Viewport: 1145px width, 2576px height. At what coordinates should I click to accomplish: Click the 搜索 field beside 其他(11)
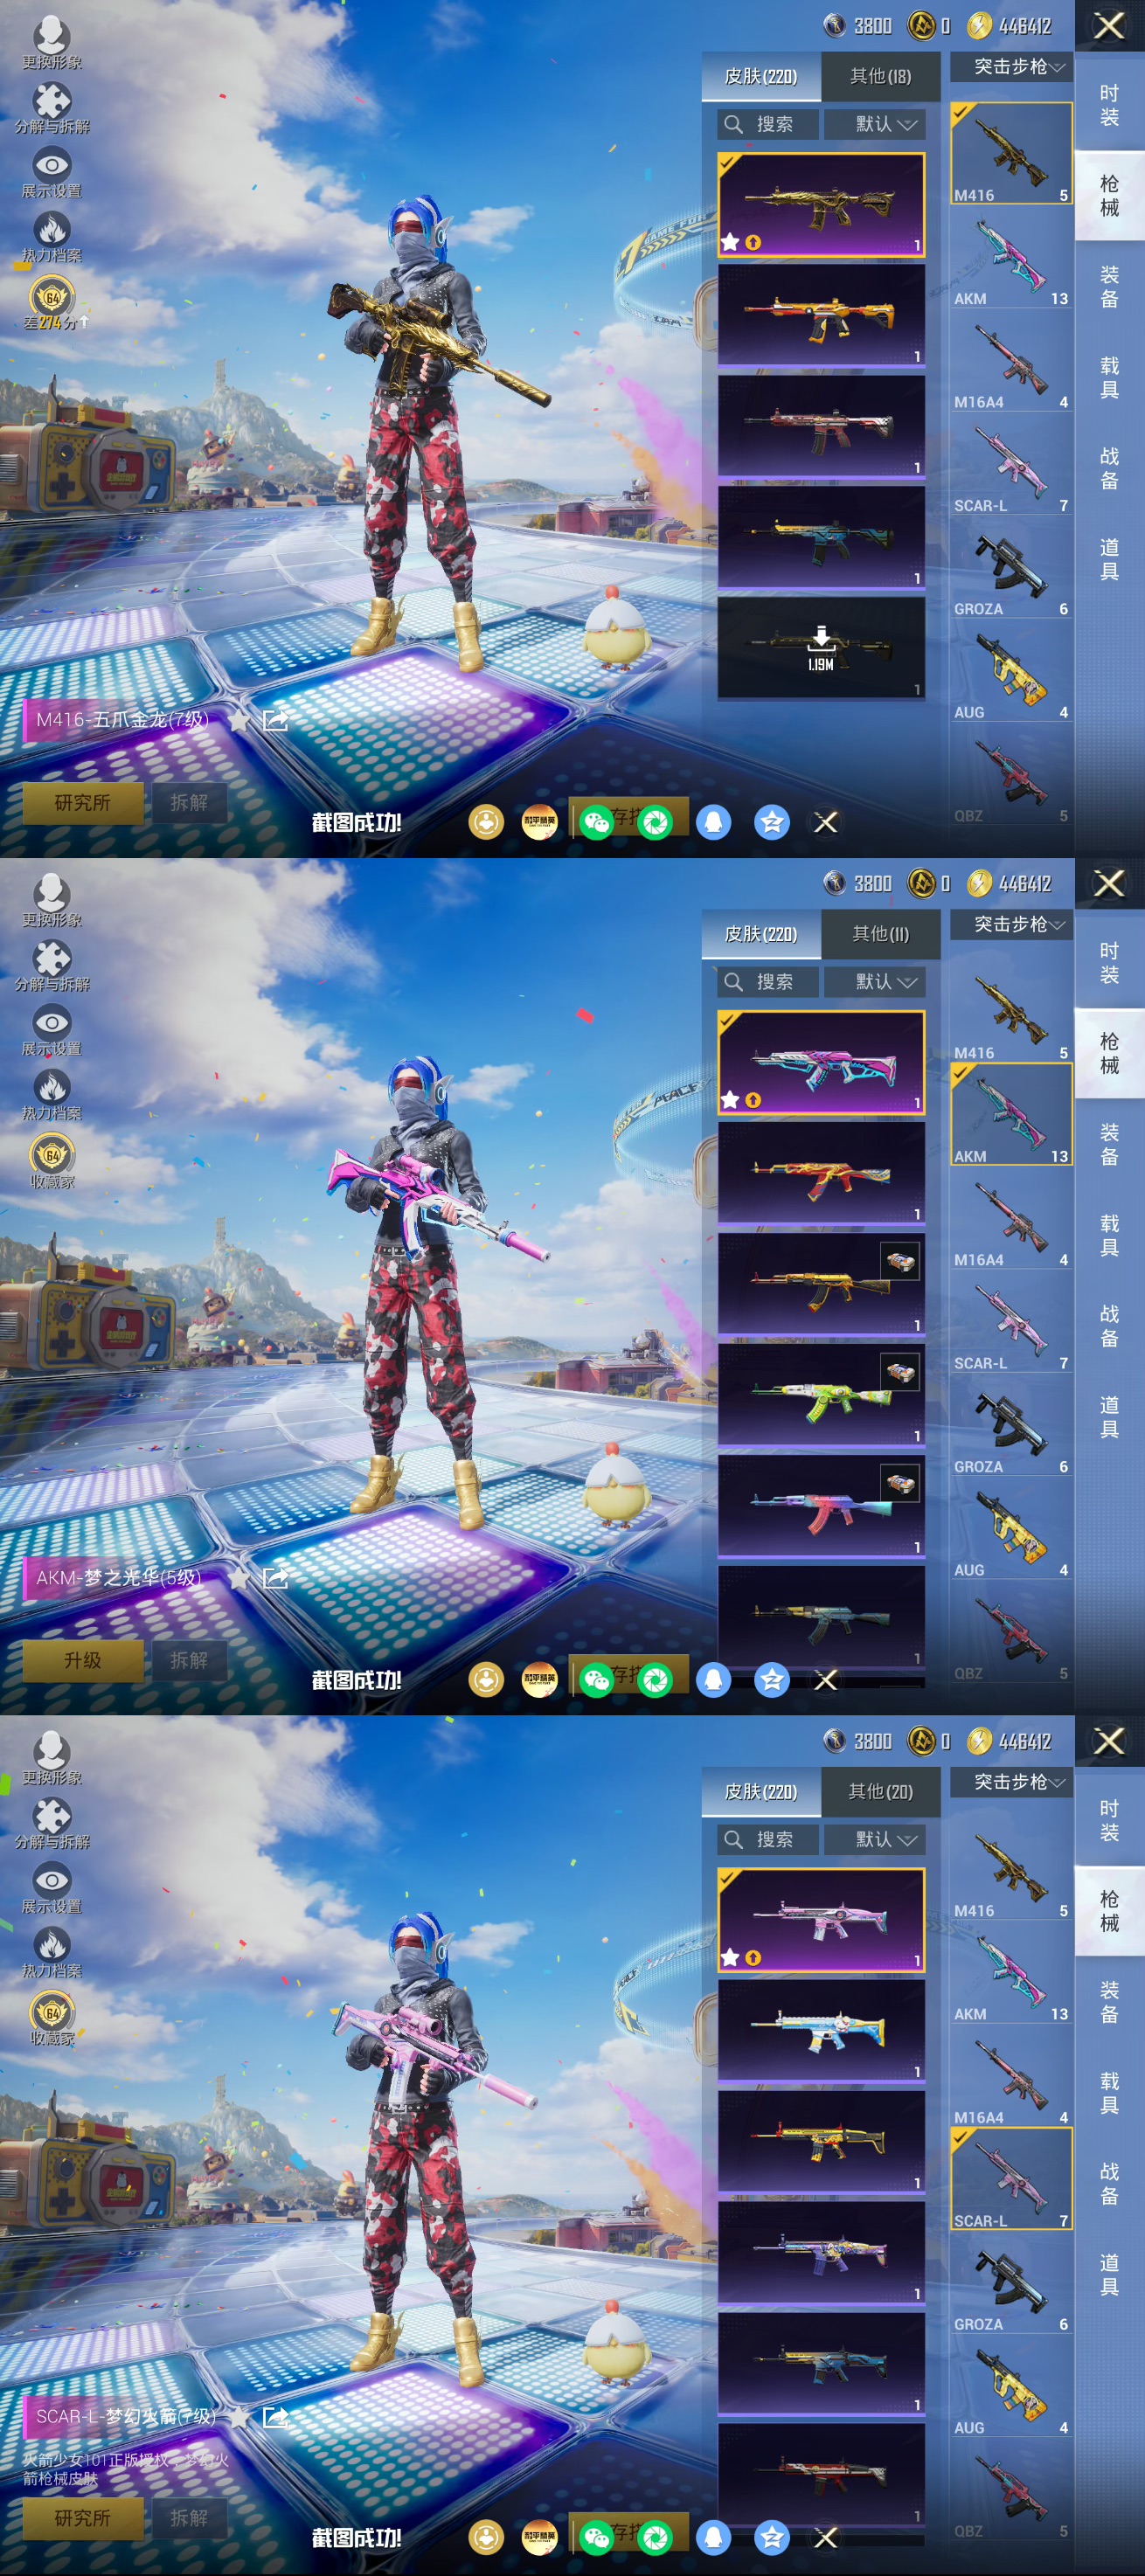tap(768, 982)
